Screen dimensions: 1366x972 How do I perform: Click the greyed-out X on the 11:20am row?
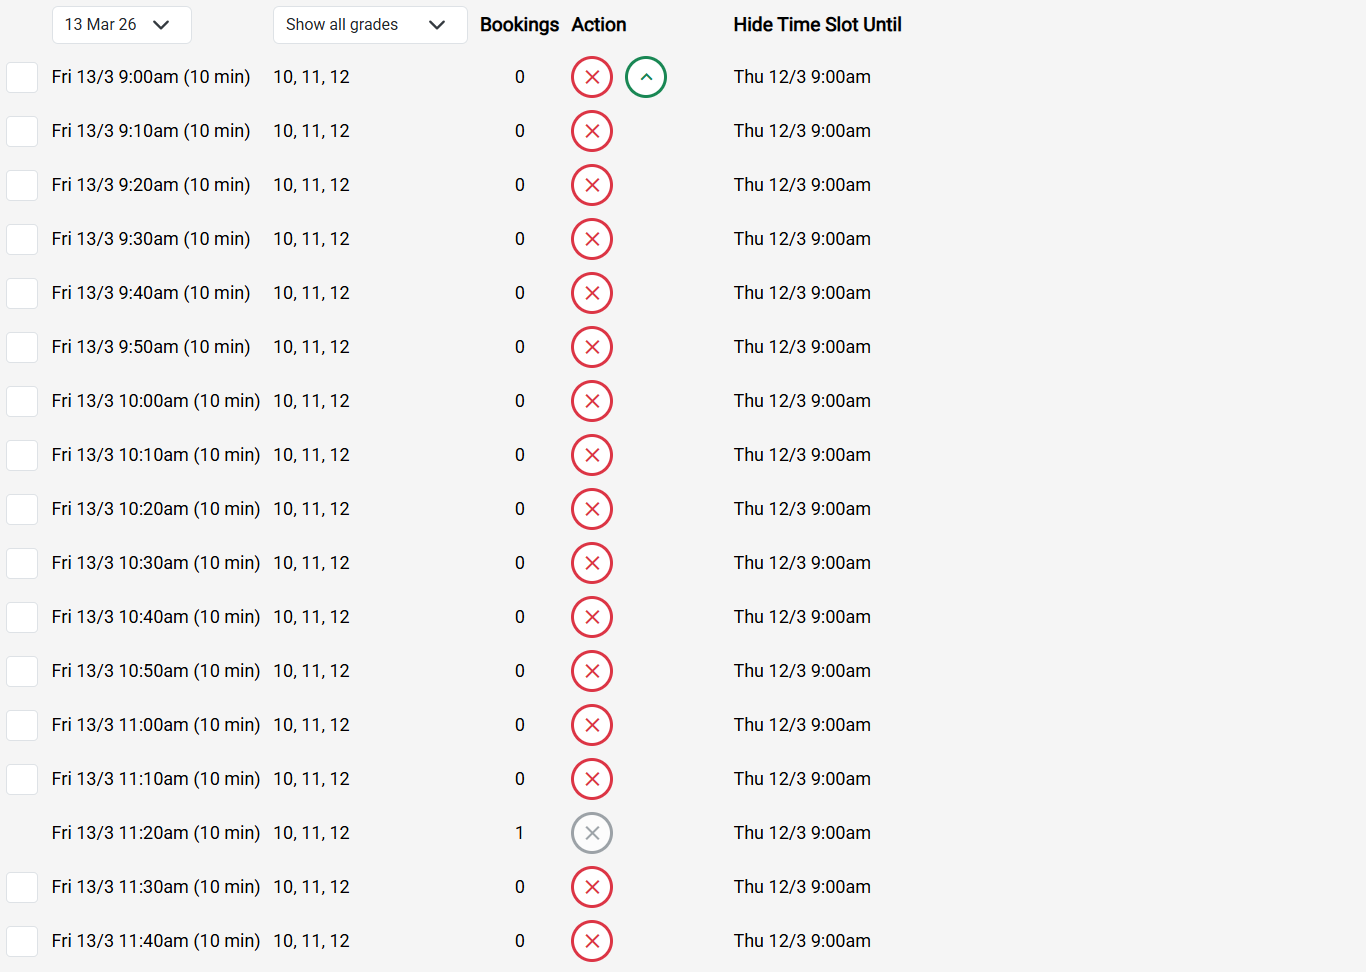[592, 833]
